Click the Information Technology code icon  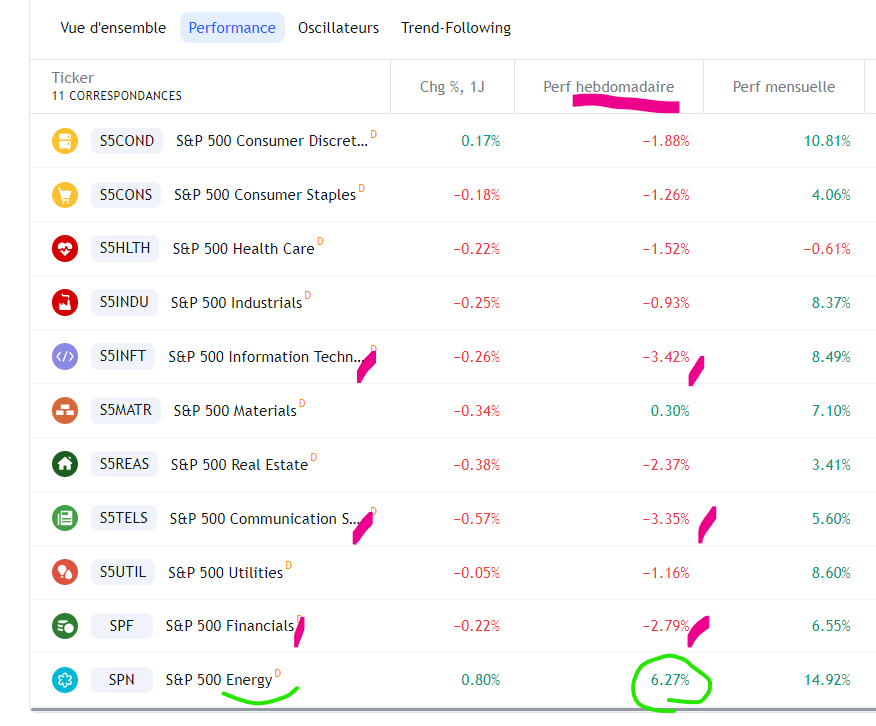coord(65,356)
